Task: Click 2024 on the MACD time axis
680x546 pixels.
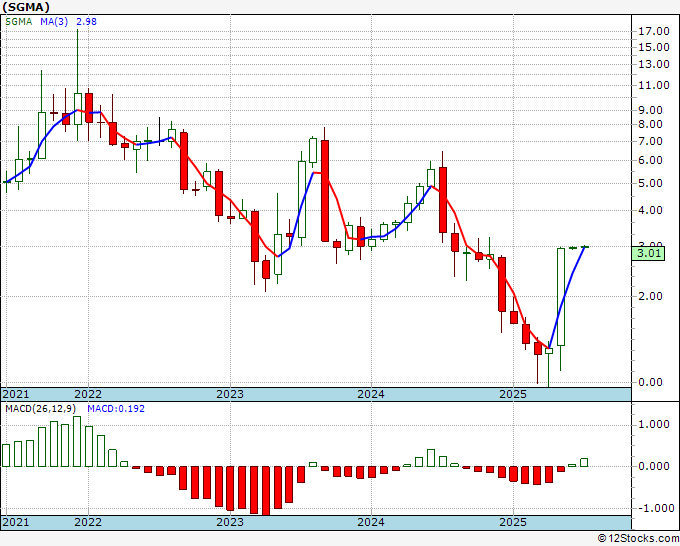Action: pos(371,522)
